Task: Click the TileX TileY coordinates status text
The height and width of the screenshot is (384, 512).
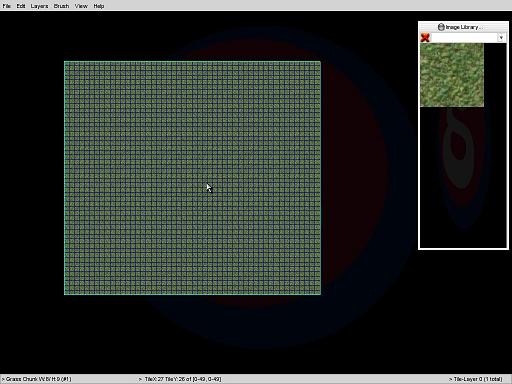Action: [x=181, y=379]
